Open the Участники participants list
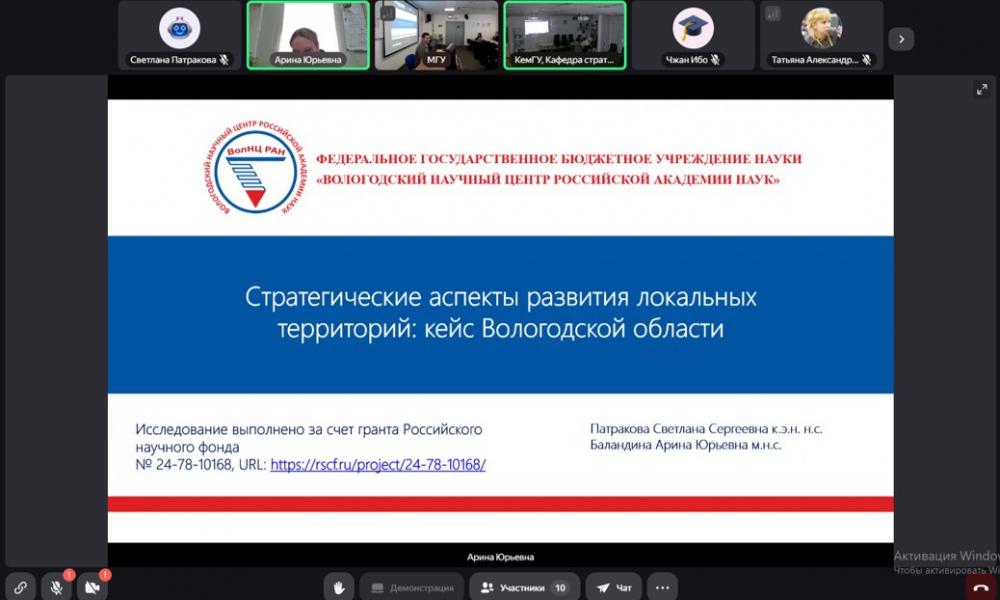The width and height of the screenshot is (1000, 600). pyautogui.click(x=525, y=588)
